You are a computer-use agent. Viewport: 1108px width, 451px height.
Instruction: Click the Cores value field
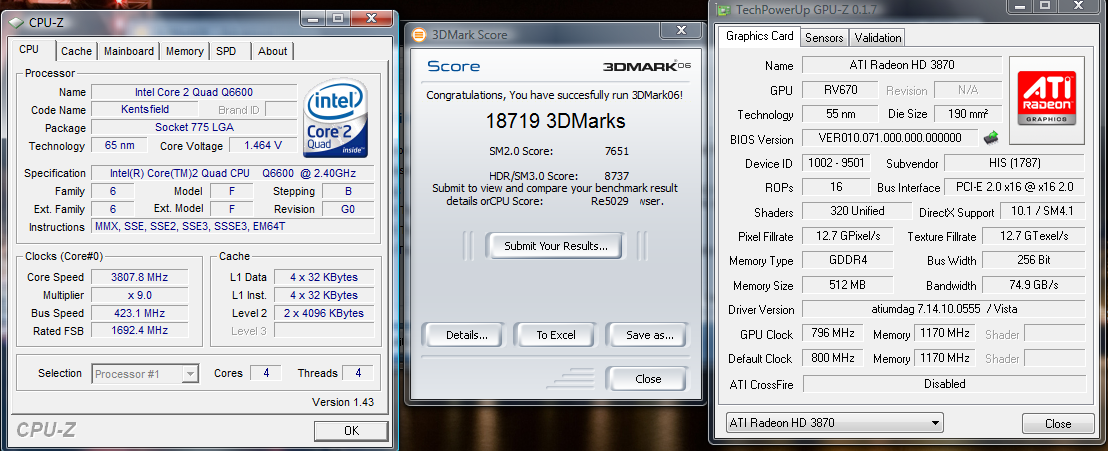click(266, 373)
